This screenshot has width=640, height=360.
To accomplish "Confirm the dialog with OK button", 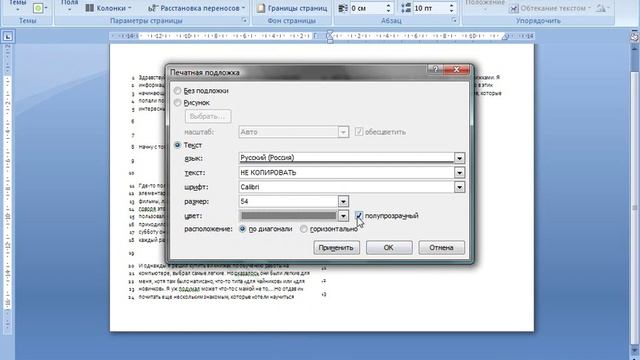I will 389,247.
